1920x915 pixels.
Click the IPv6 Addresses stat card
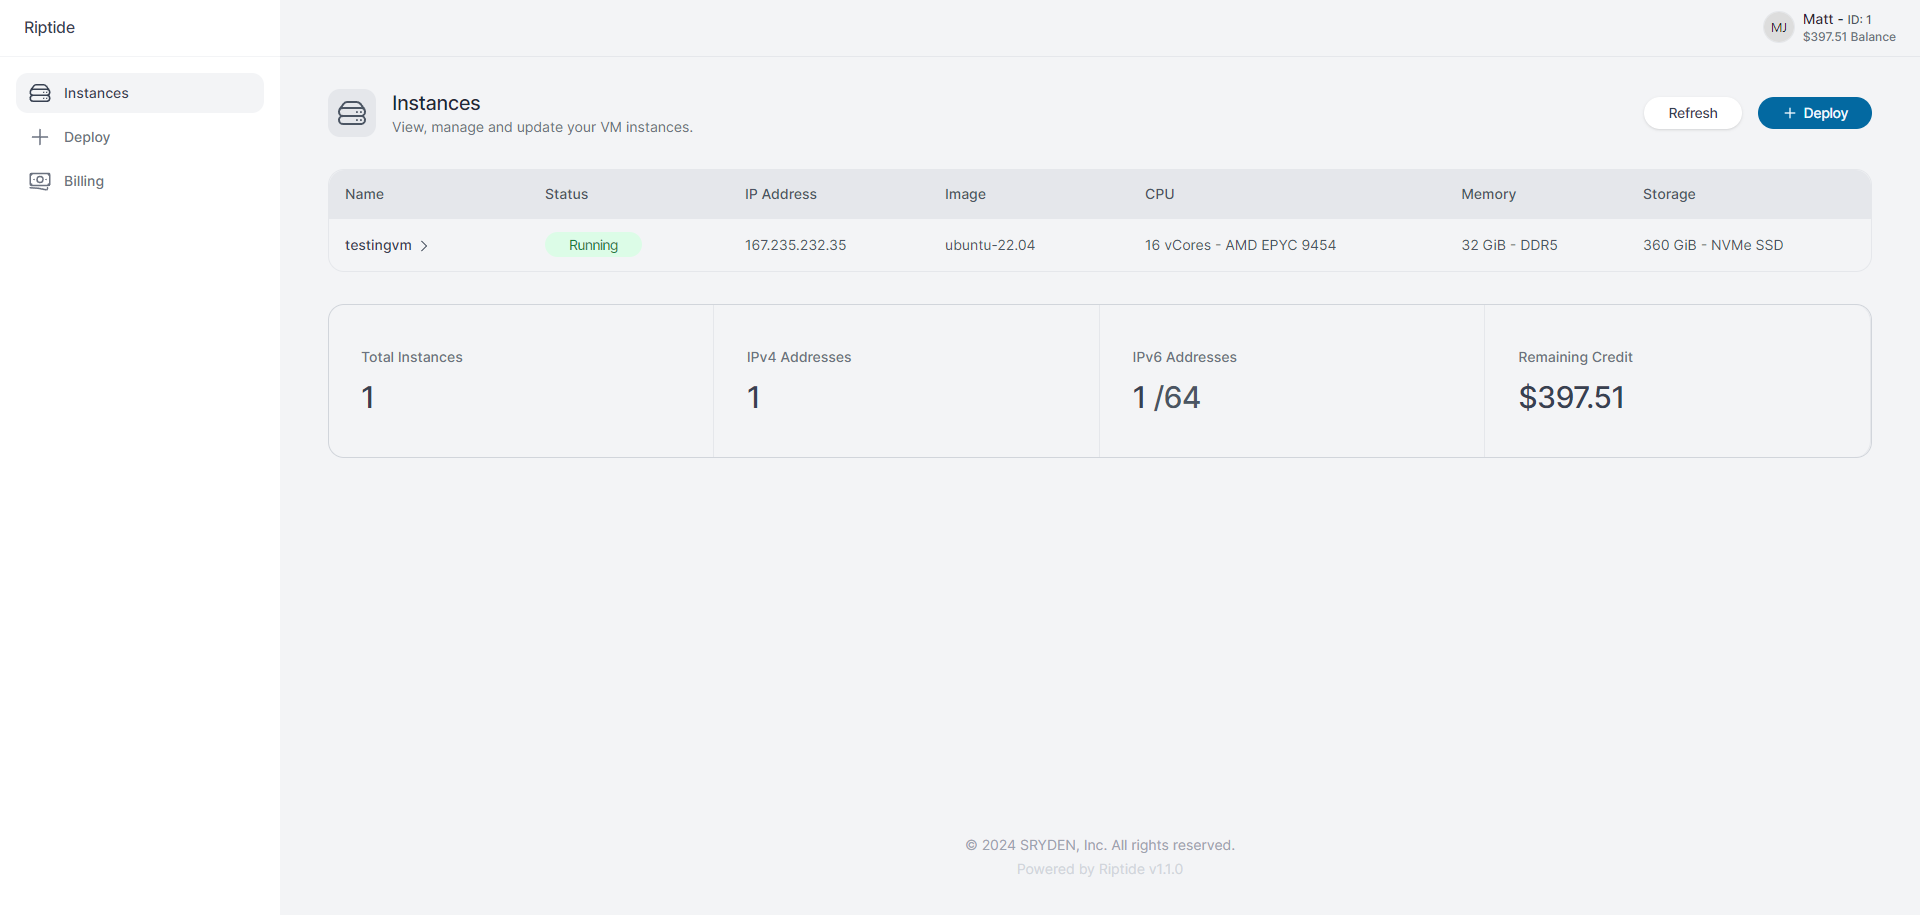pyautogui.click(x=1291, y=381)
